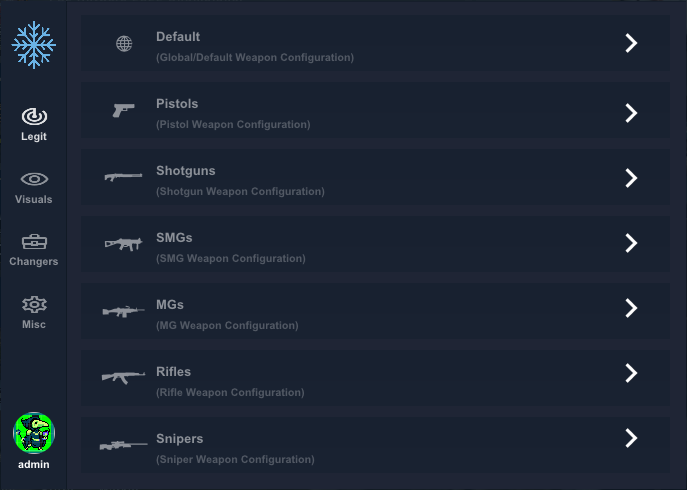
Task: Switch to the Visuals tab
Action: (34, 188)
